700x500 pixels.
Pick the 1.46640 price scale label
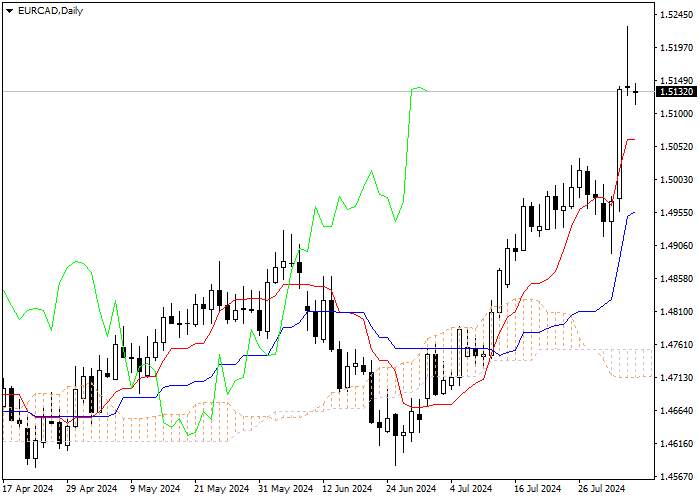click(x=677, y=411)
